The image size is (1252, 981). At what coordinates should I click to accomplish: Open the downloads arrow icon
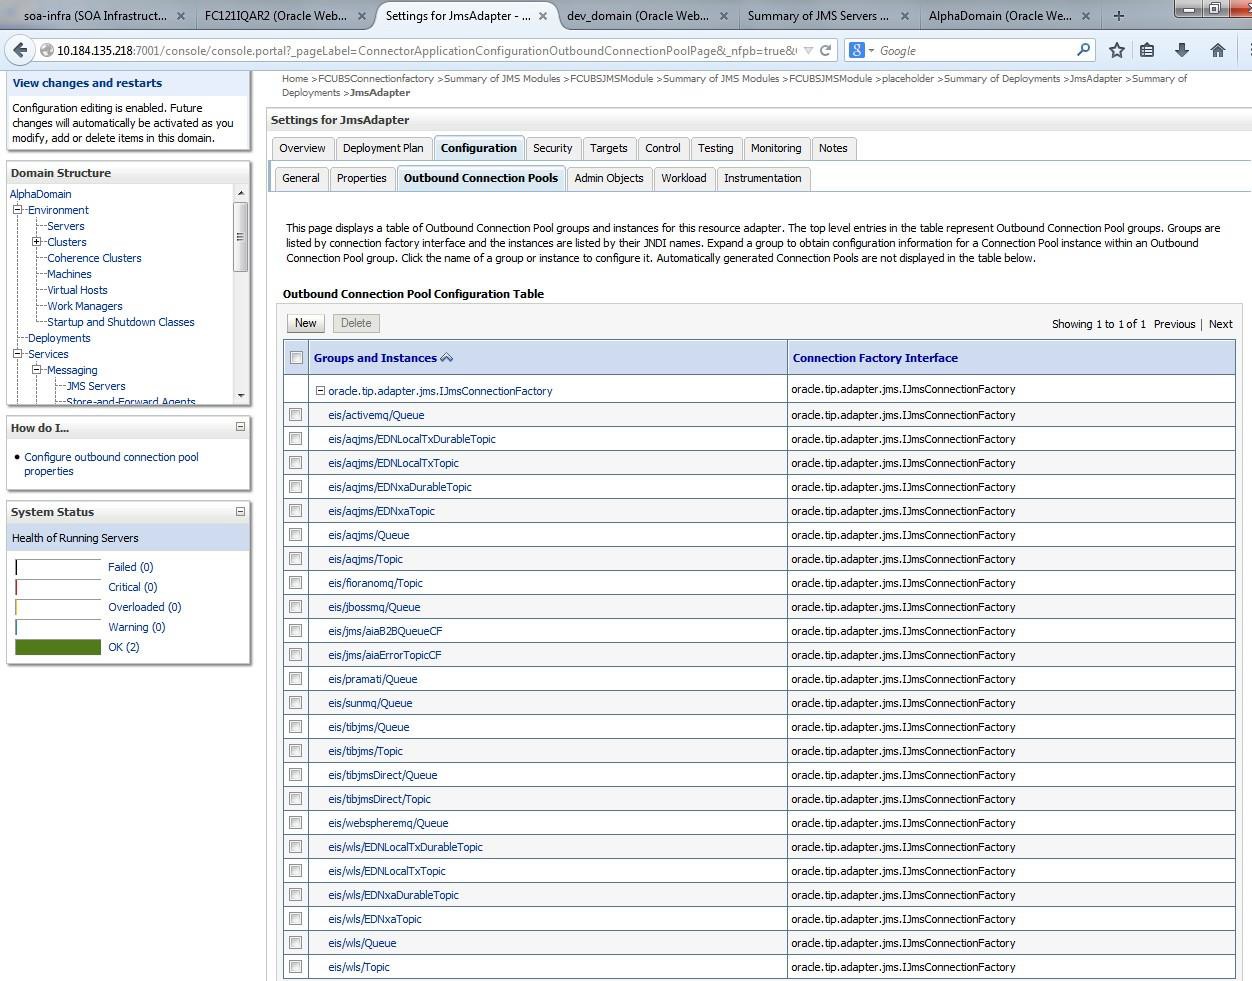click(1181, 50)
